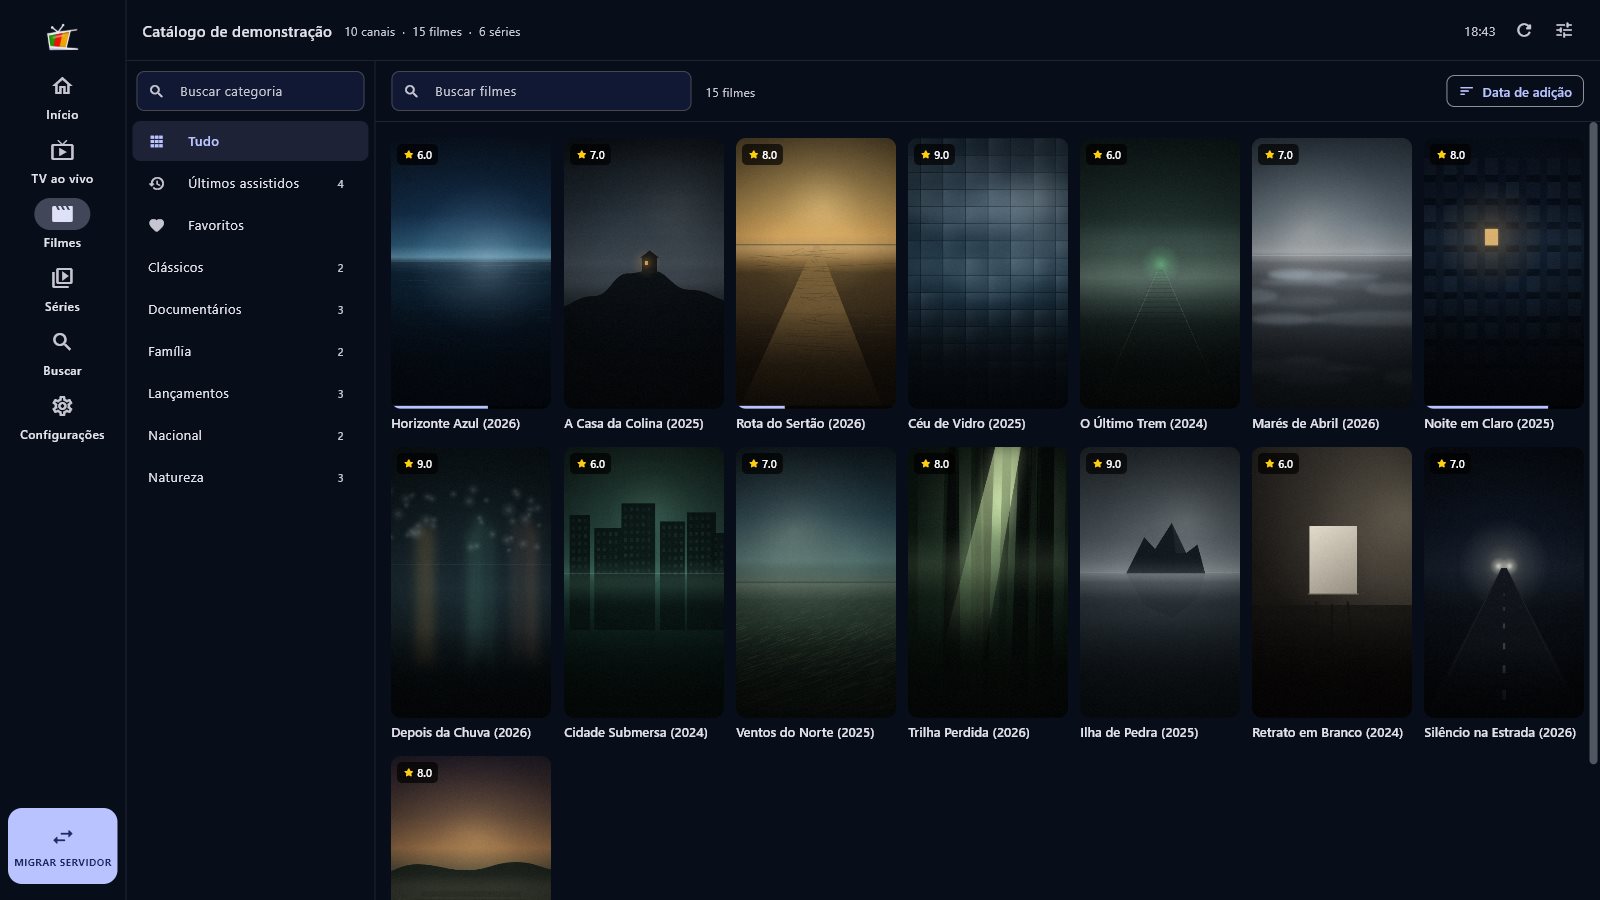Open Cidade Submersa poster
1600x900 pixels.
pyautogui.click(x=644, y=582)
